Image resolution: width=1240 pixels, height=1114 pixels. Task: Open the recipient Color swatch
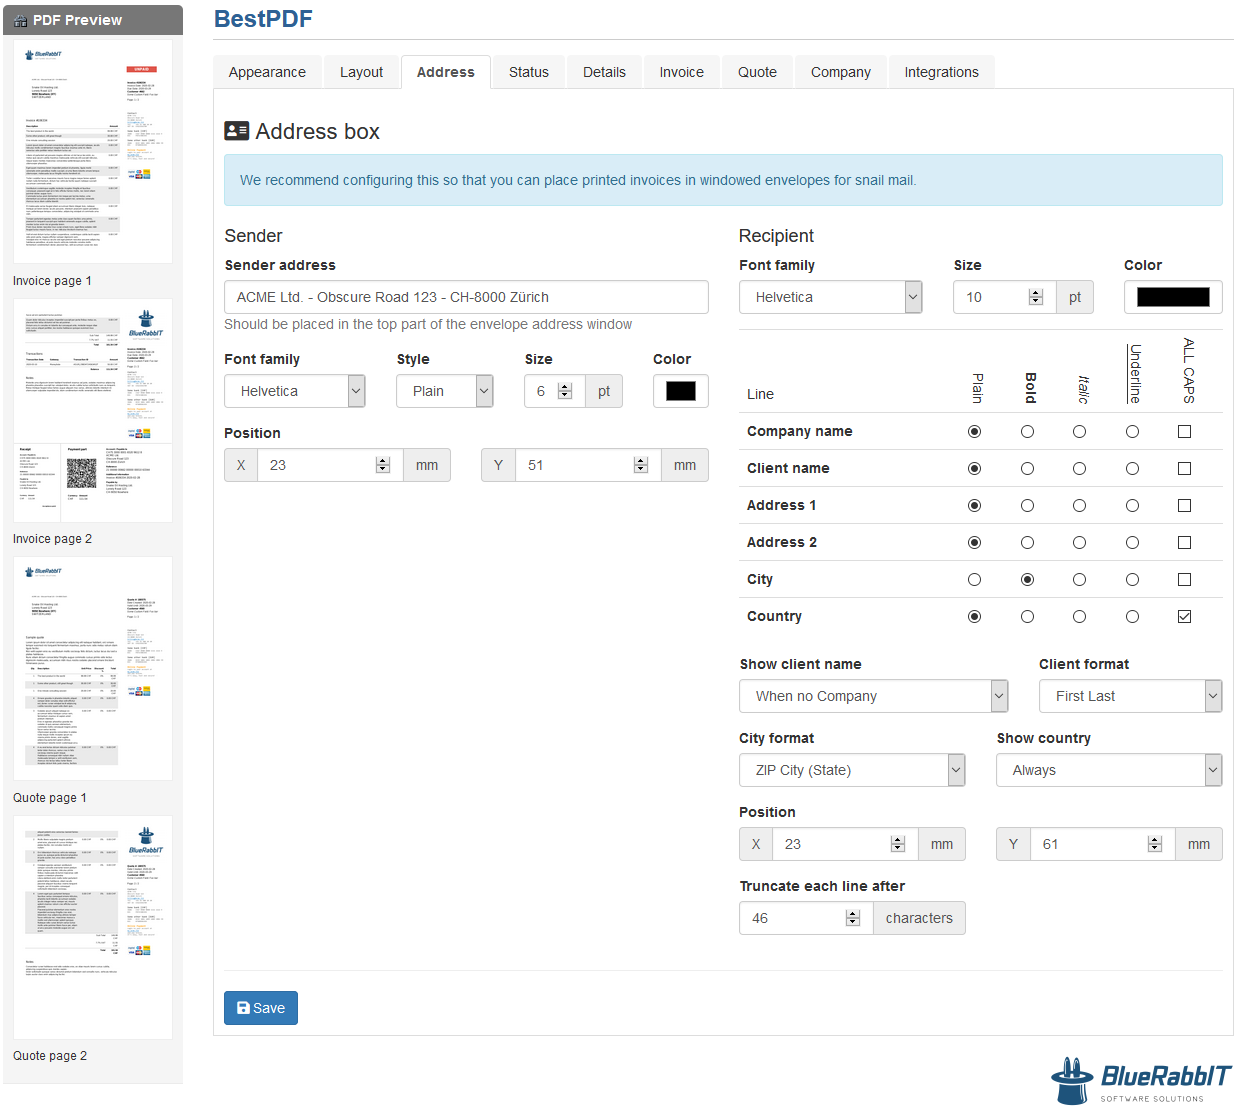1173,297
